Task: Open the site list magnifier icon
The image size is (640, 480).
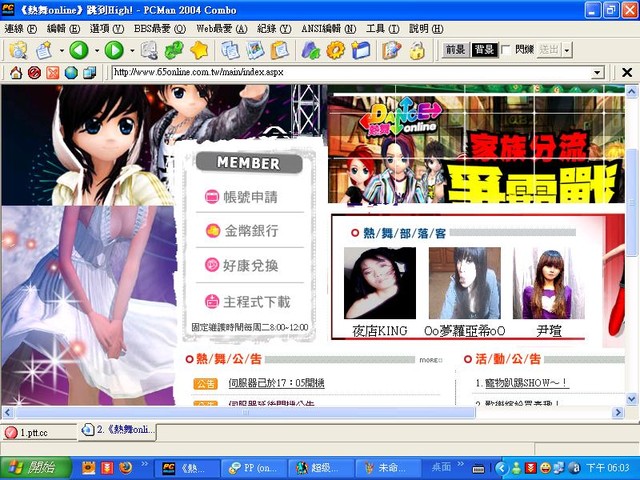Action: pos(18,51)
